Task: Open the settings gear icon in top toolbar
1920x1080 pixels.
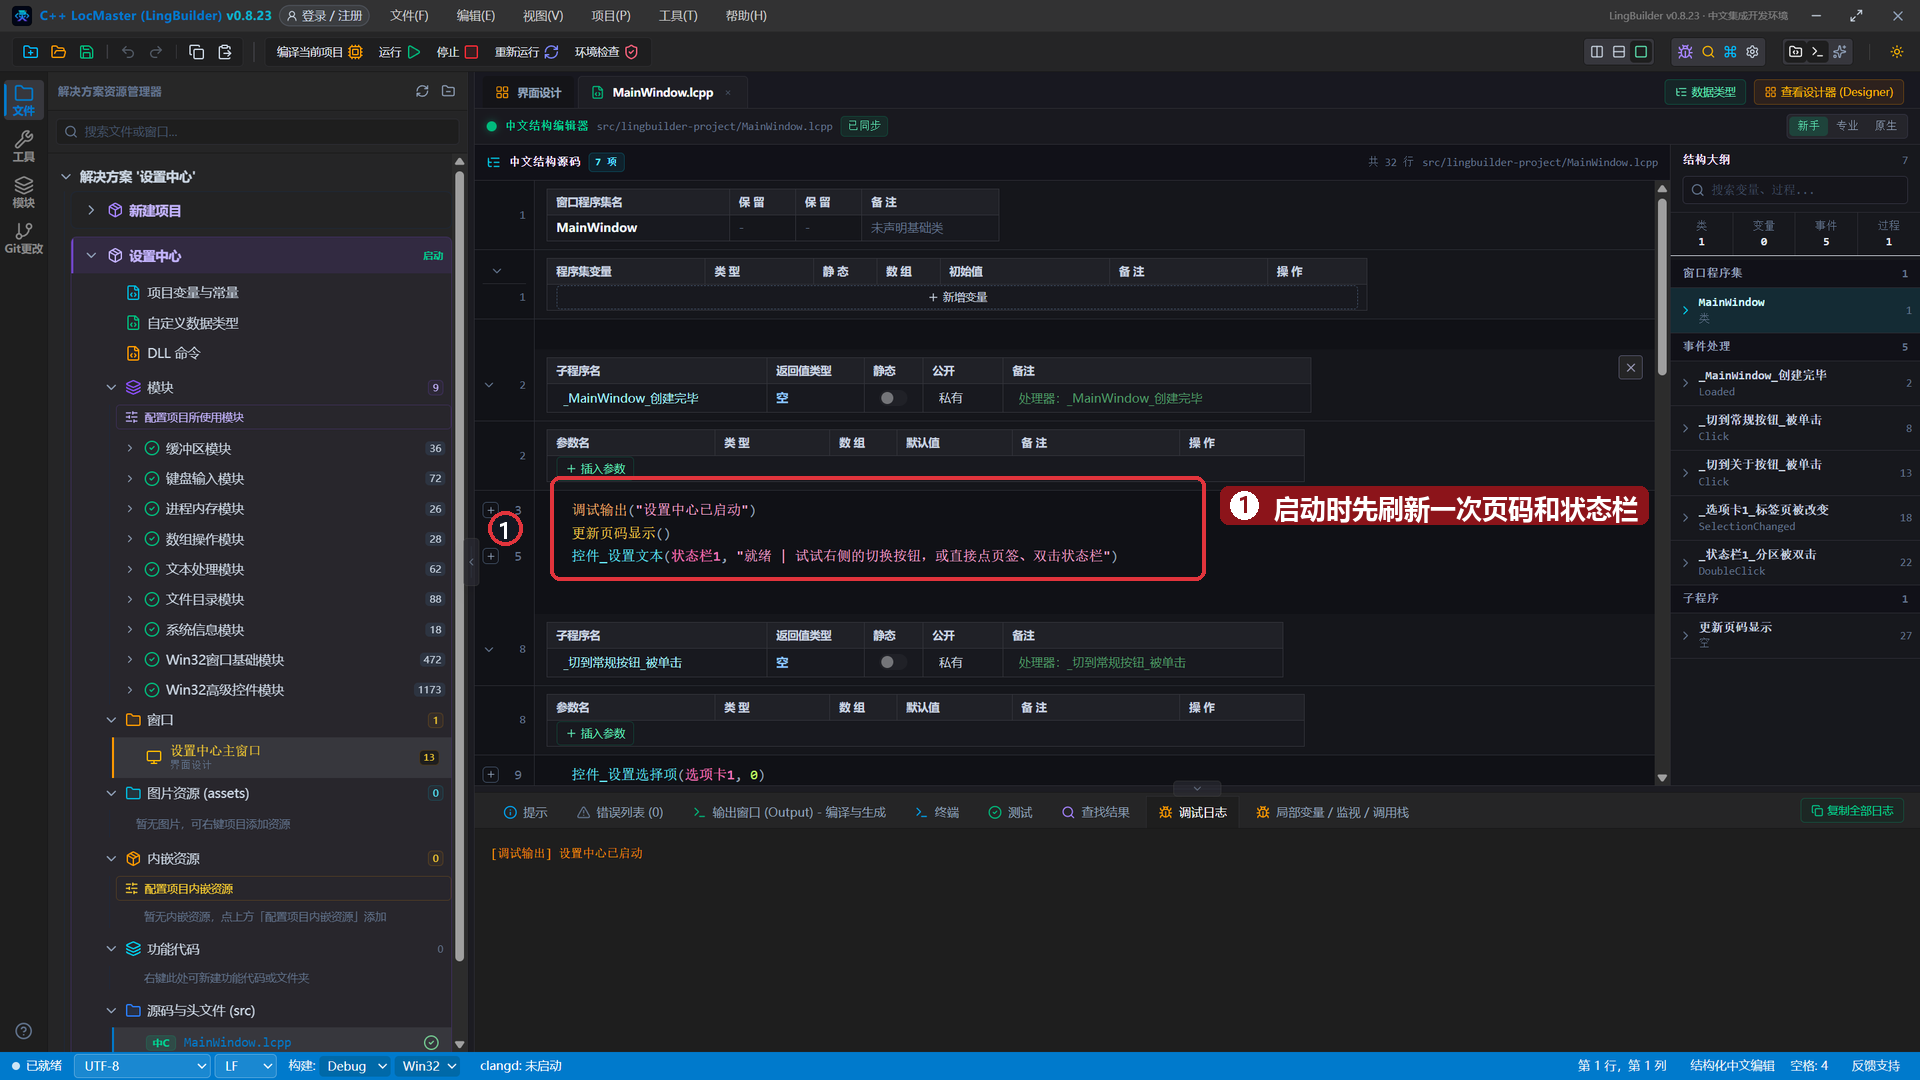Action: (1752, 52)
